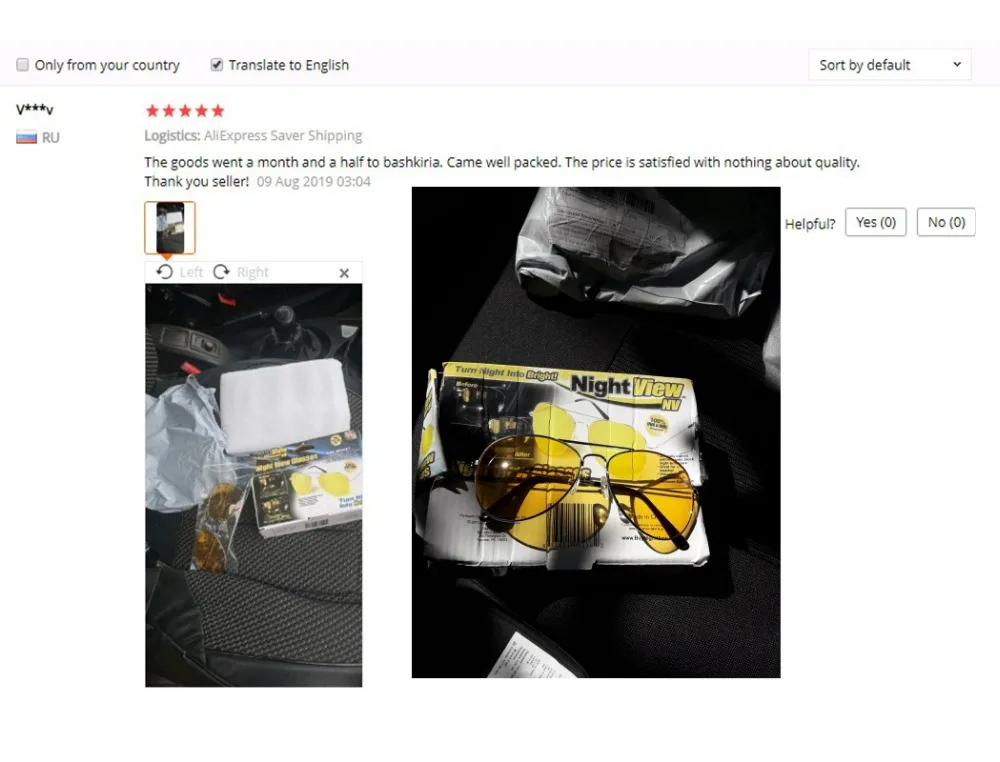Open the Sort by default dropdown

pyautogui.click(x=890, y=65)
